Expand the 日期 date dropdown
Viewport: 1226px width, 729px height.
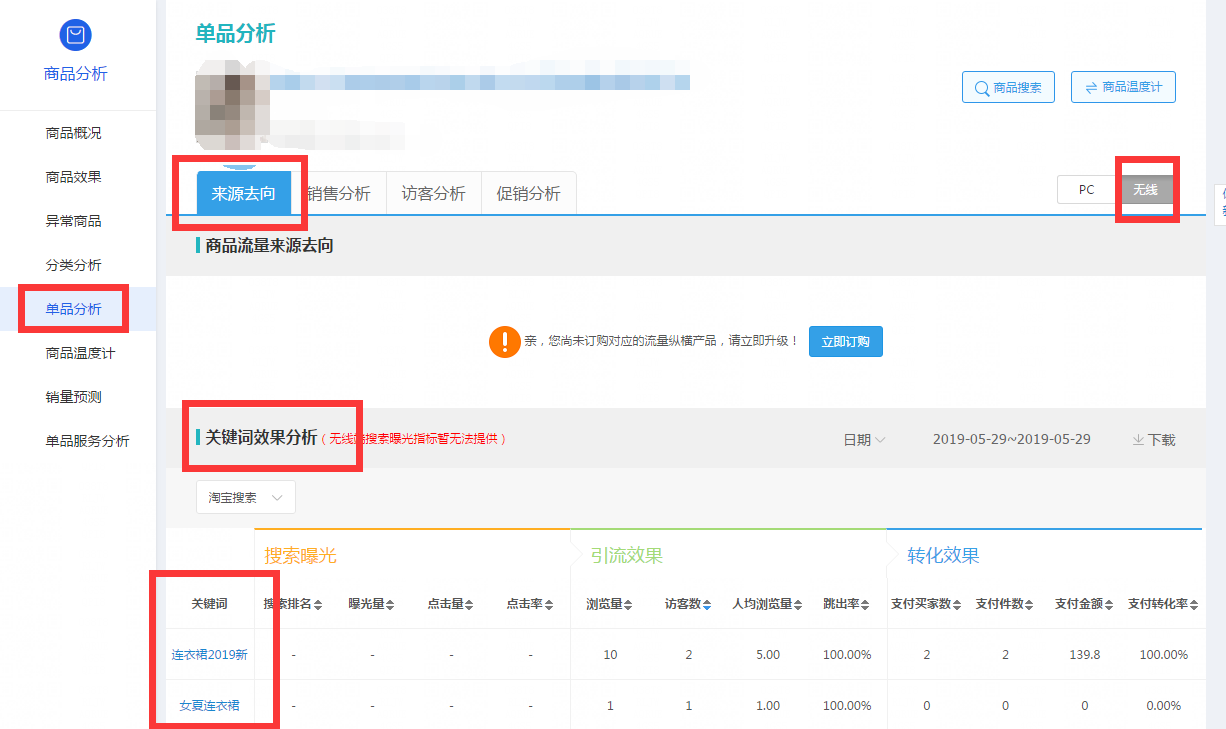point(864,440)
